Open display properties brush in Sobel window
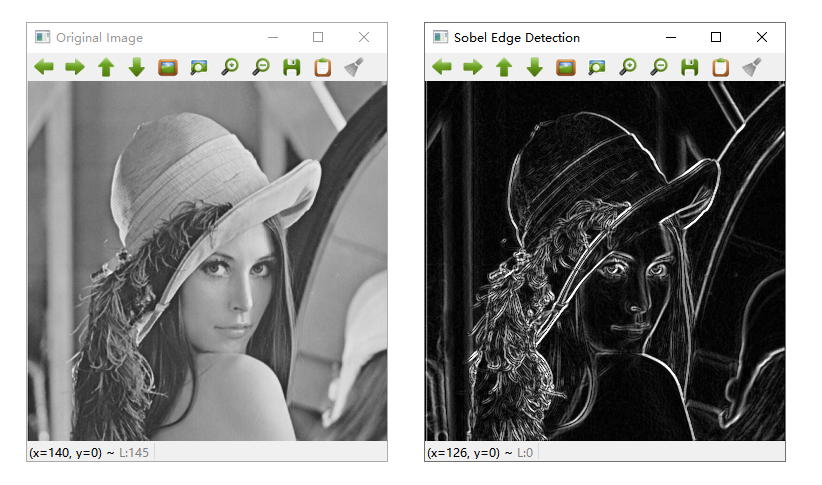The image size is (822, 485). tap(752, 67)
